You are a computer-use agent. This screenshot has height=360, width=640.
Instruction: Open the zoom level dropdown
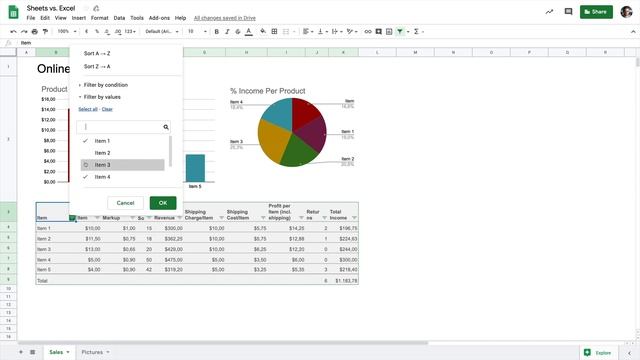(67, 31)
